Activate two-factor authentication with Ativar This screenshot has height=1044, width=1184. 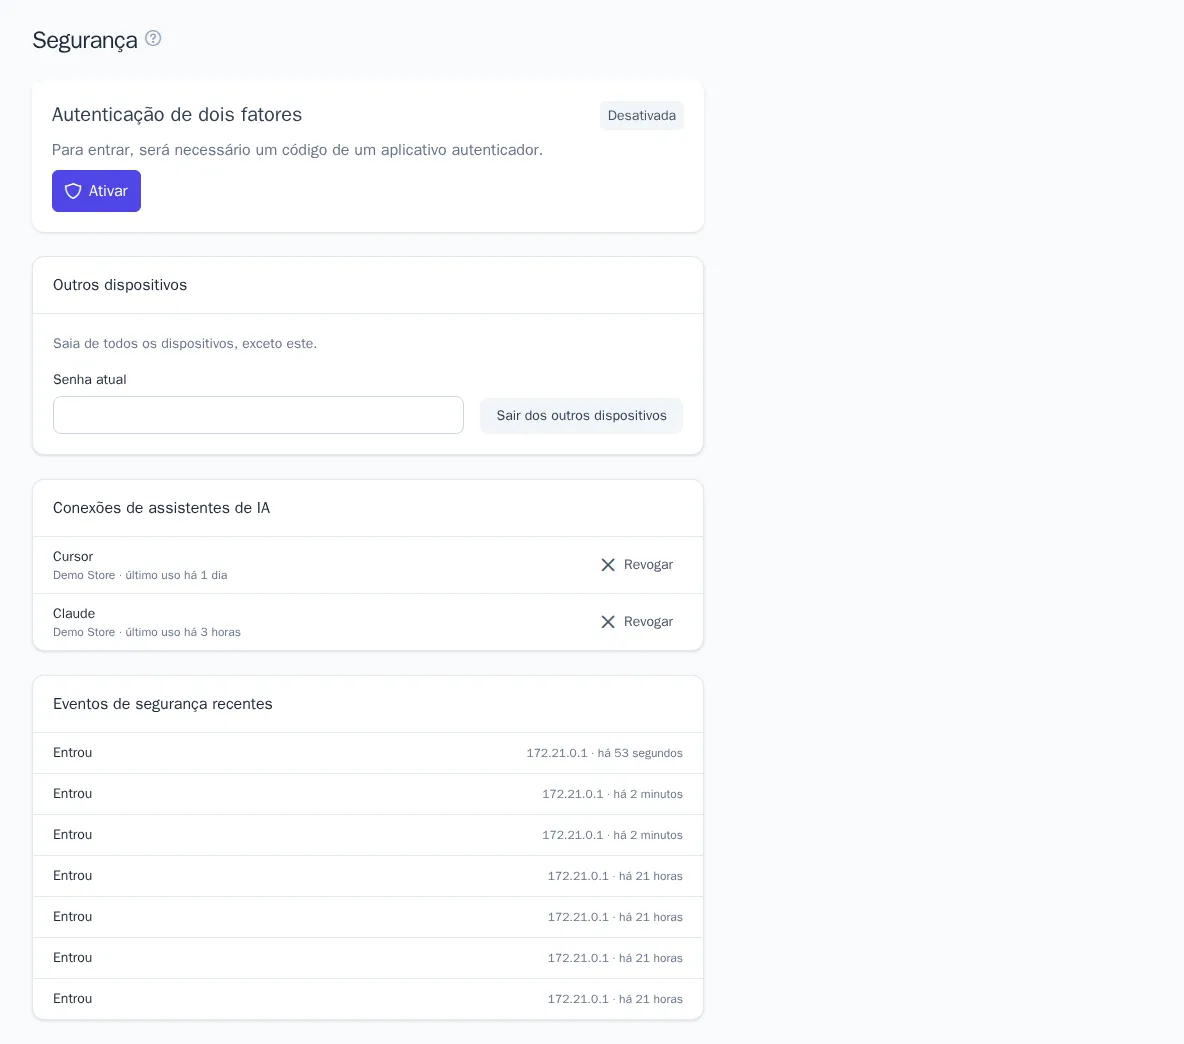(x=97, y=191)
